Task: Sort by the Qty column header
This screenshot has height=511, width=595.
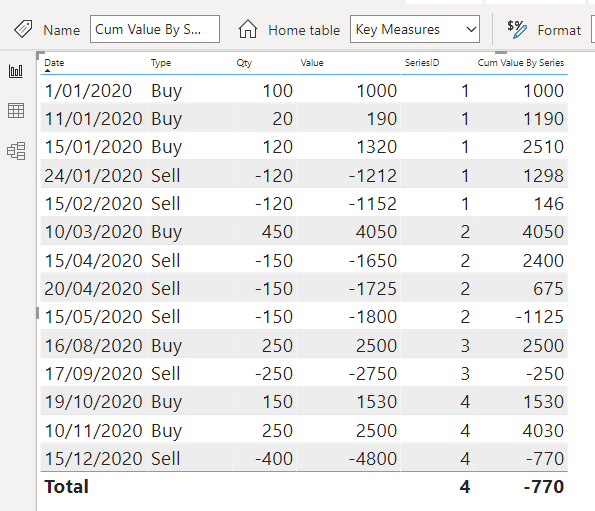Action: pyautogui.click(x=244, y=63)
